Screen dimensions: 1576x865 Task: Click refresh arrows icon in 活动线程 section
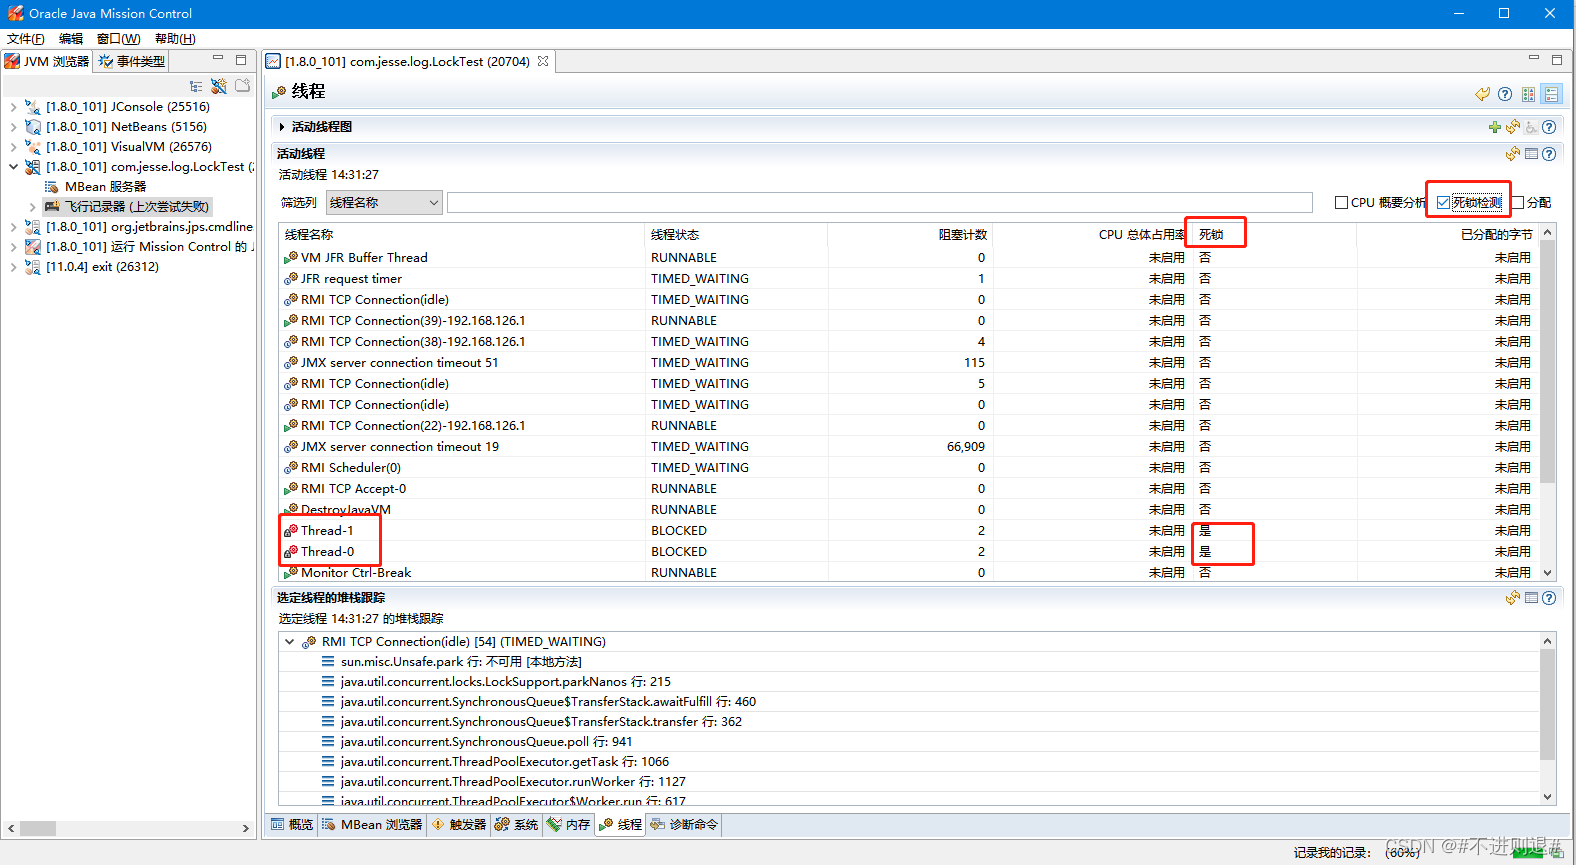pyautogui.click(x=1513, y=154)
